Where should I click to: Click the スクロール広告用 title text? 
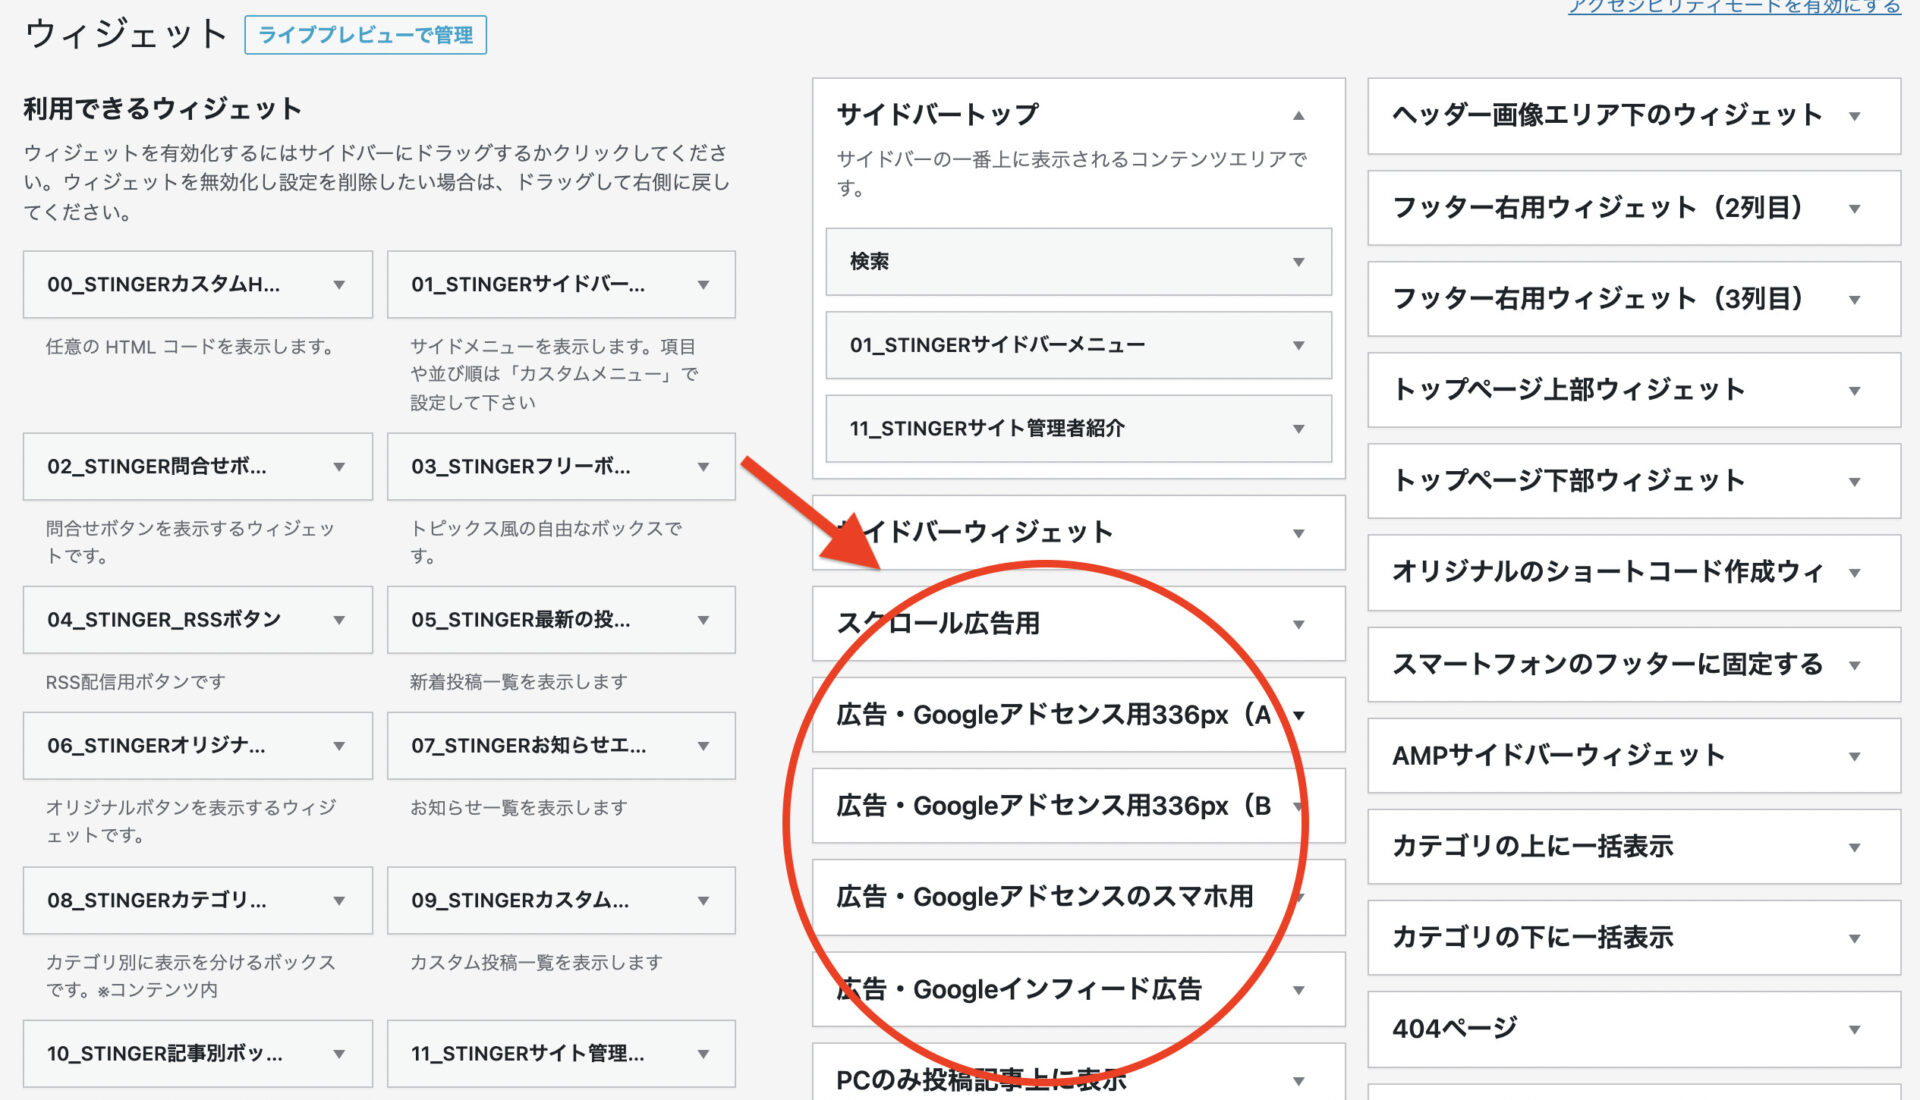click(x=938, y=624)
